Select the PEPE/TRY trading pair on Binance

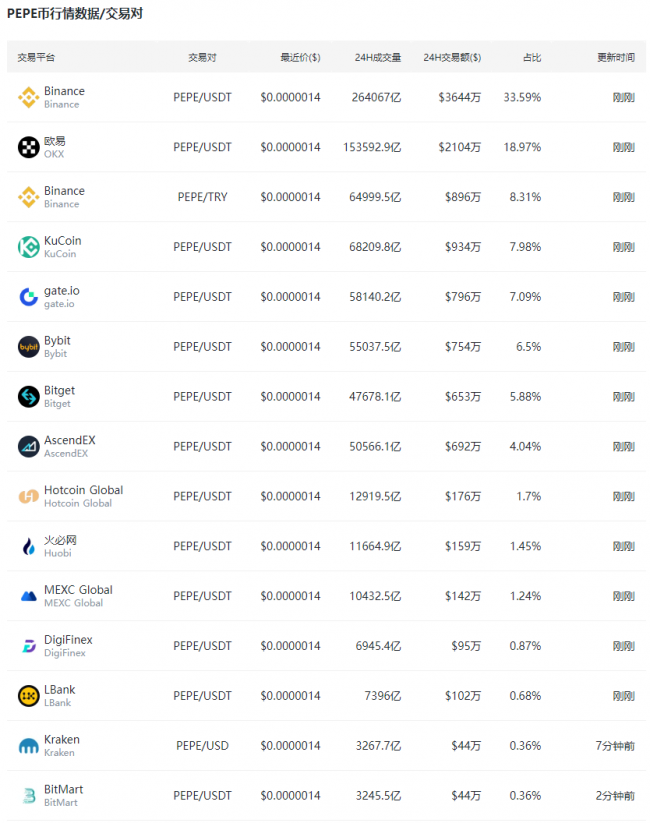202,197
